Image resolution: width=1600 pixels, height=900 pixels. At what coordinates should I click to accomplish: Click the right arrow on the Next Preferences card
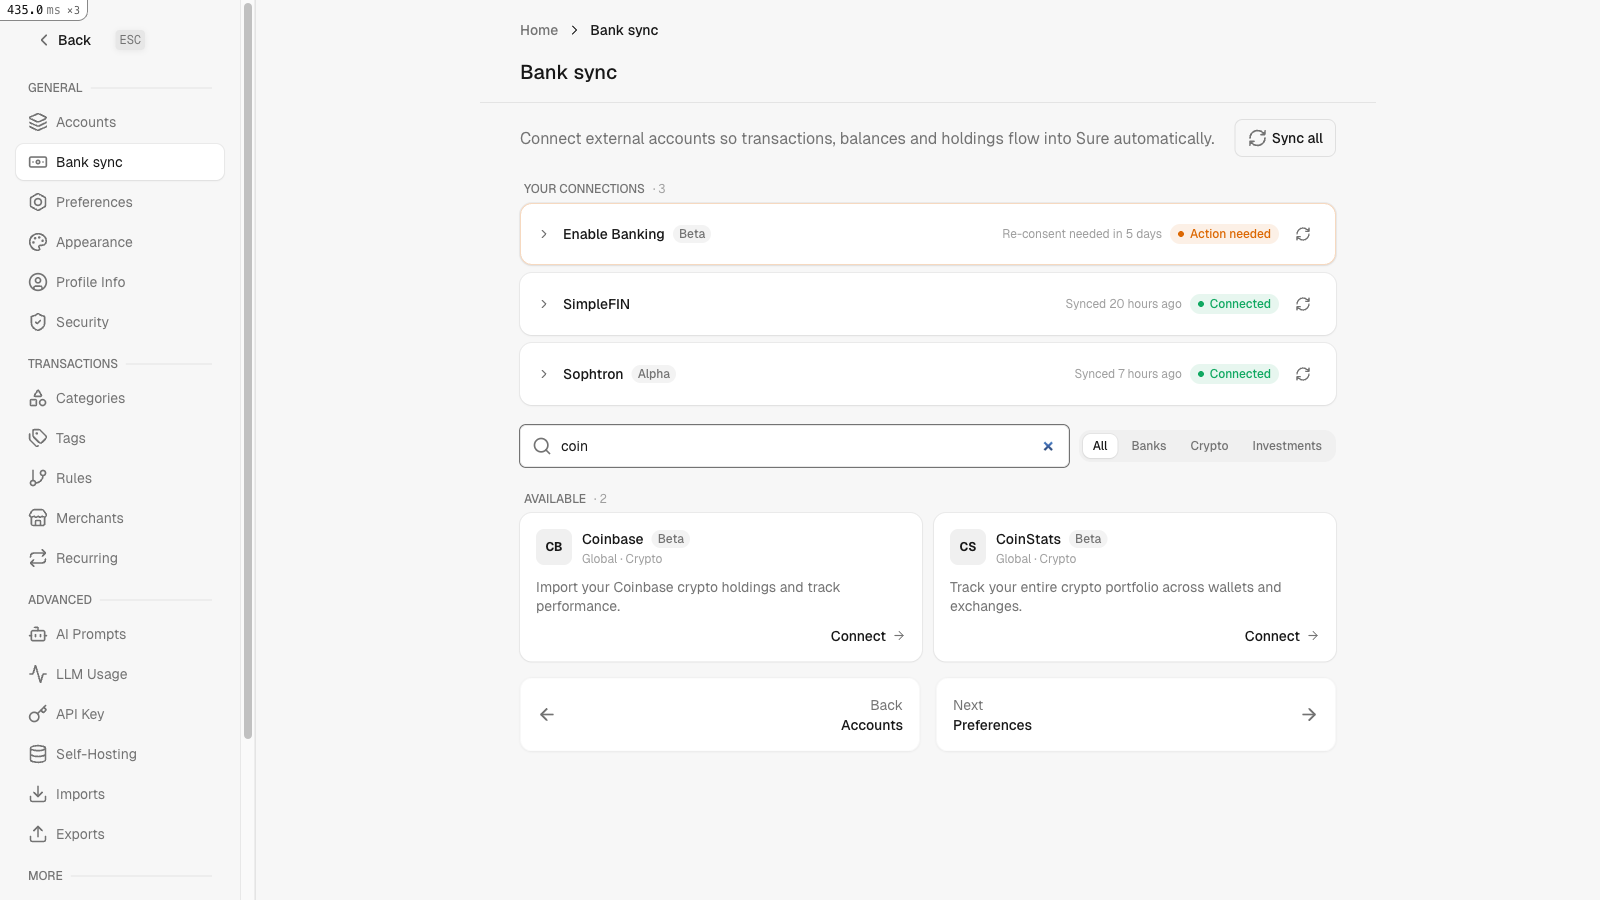(1309, 714)
